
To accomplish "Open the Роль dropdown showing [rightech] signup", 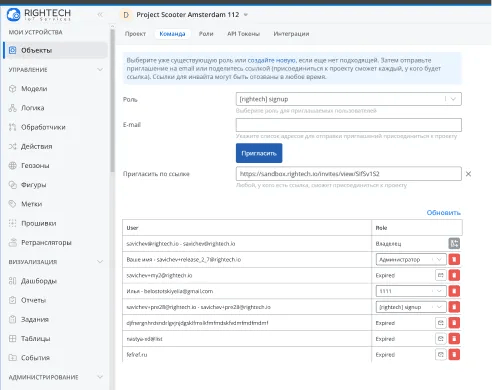I will point(349,99).
